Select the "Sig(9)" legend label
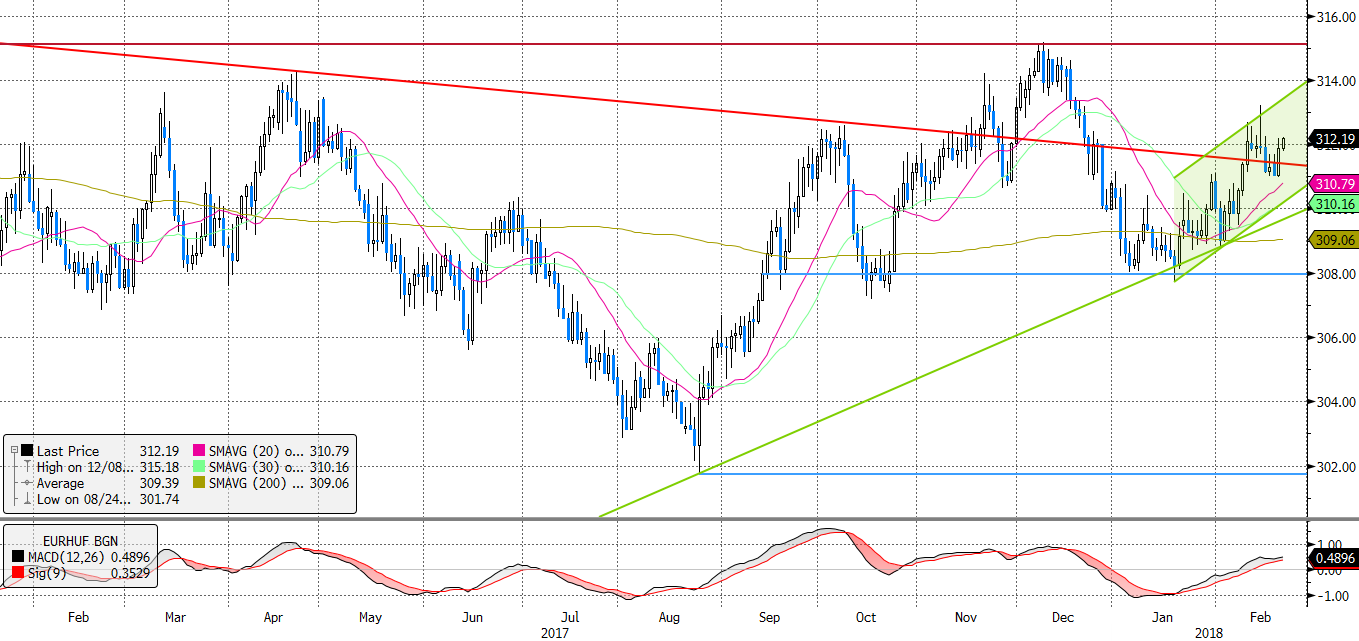This screenshot has height=641, width=1359. (45, 572)
